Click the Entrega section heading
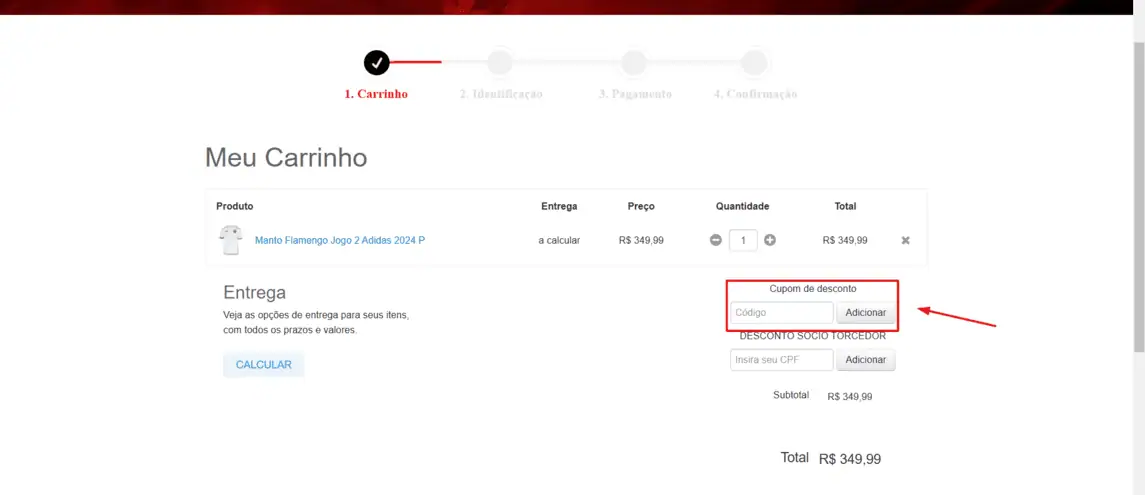 254,293
